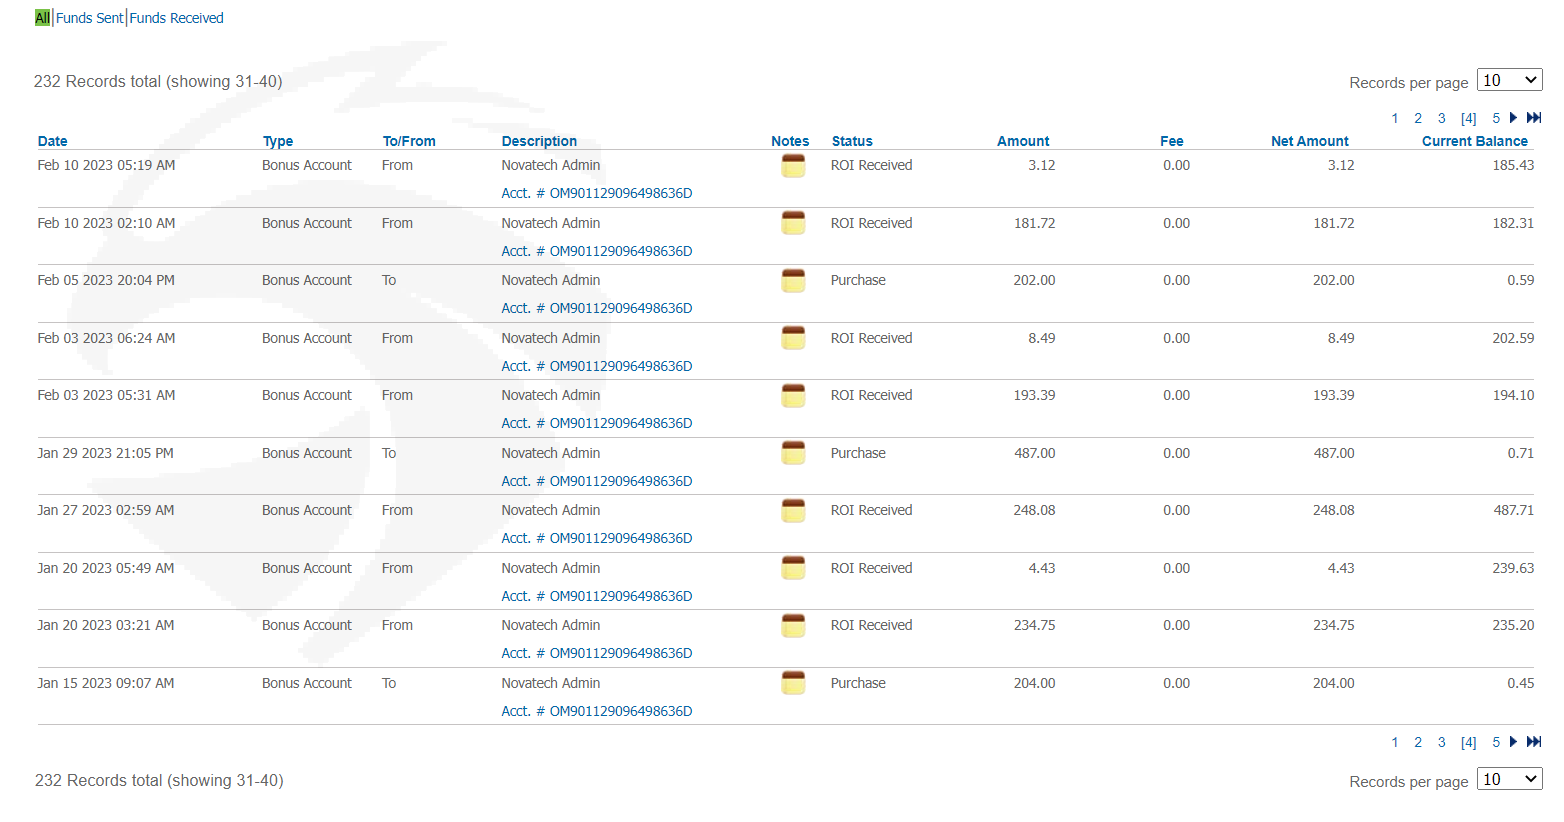The width and height of the screenshot is (1564, 822).
Task: Open notes icon for Jan 20 05:49 AM row
Action: point(793,569)
